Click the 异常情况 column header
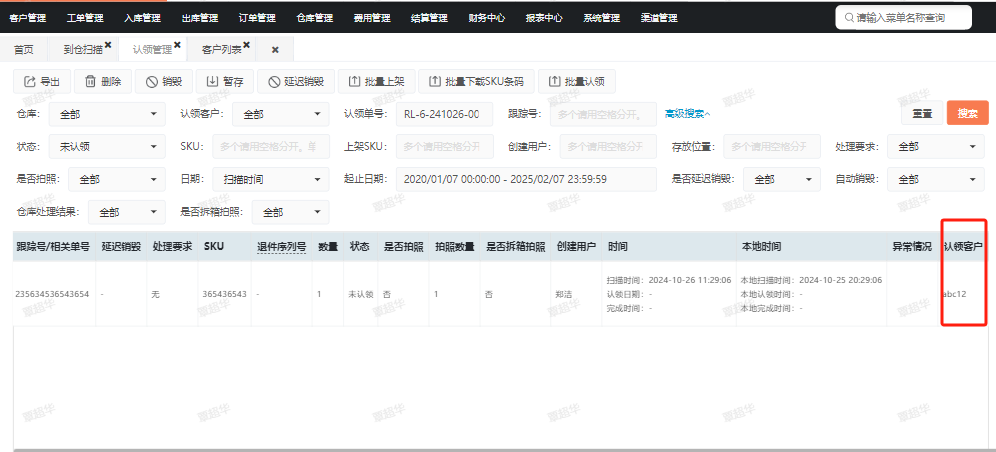Viewport: 996px width, 452px height. [x=912, y=246]
